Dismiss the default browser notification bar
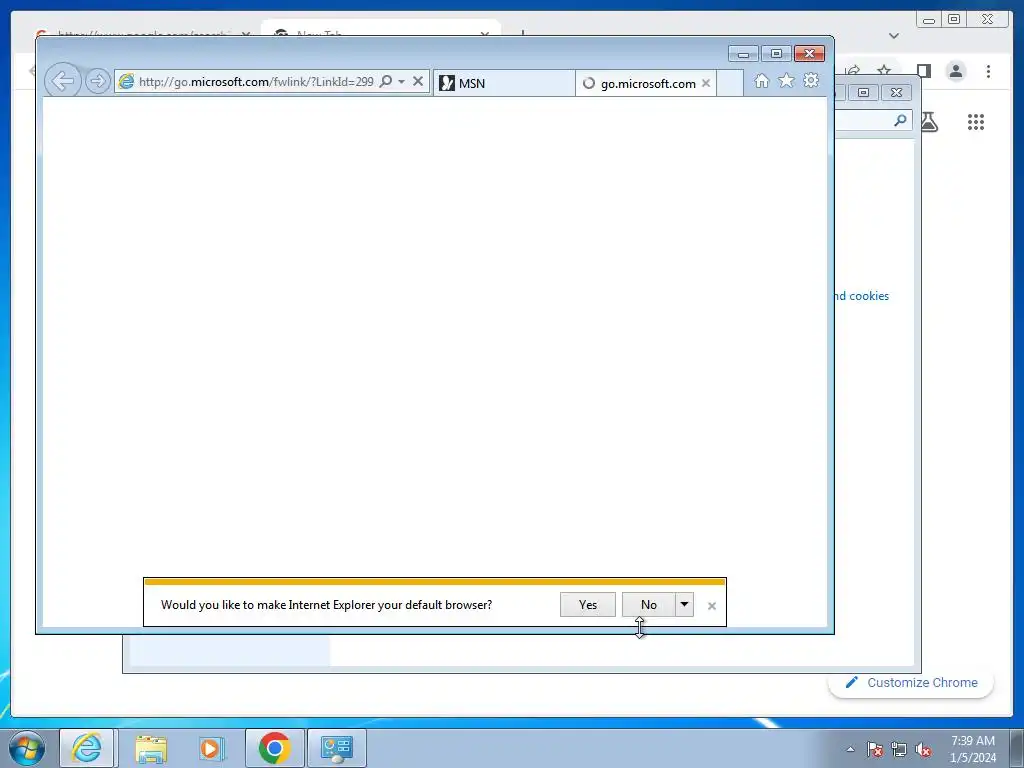This screenshot has width=1024, height=768. (712, 606)
